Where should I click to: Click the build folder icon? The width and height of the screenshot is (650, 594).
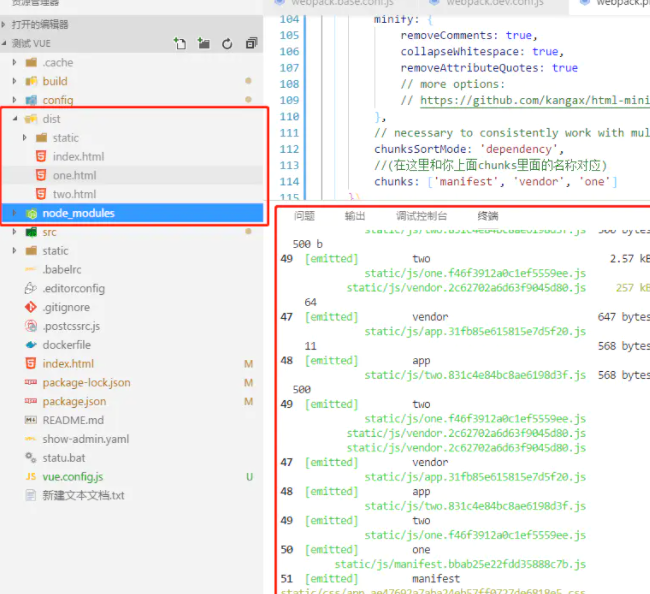click(31, 81)
